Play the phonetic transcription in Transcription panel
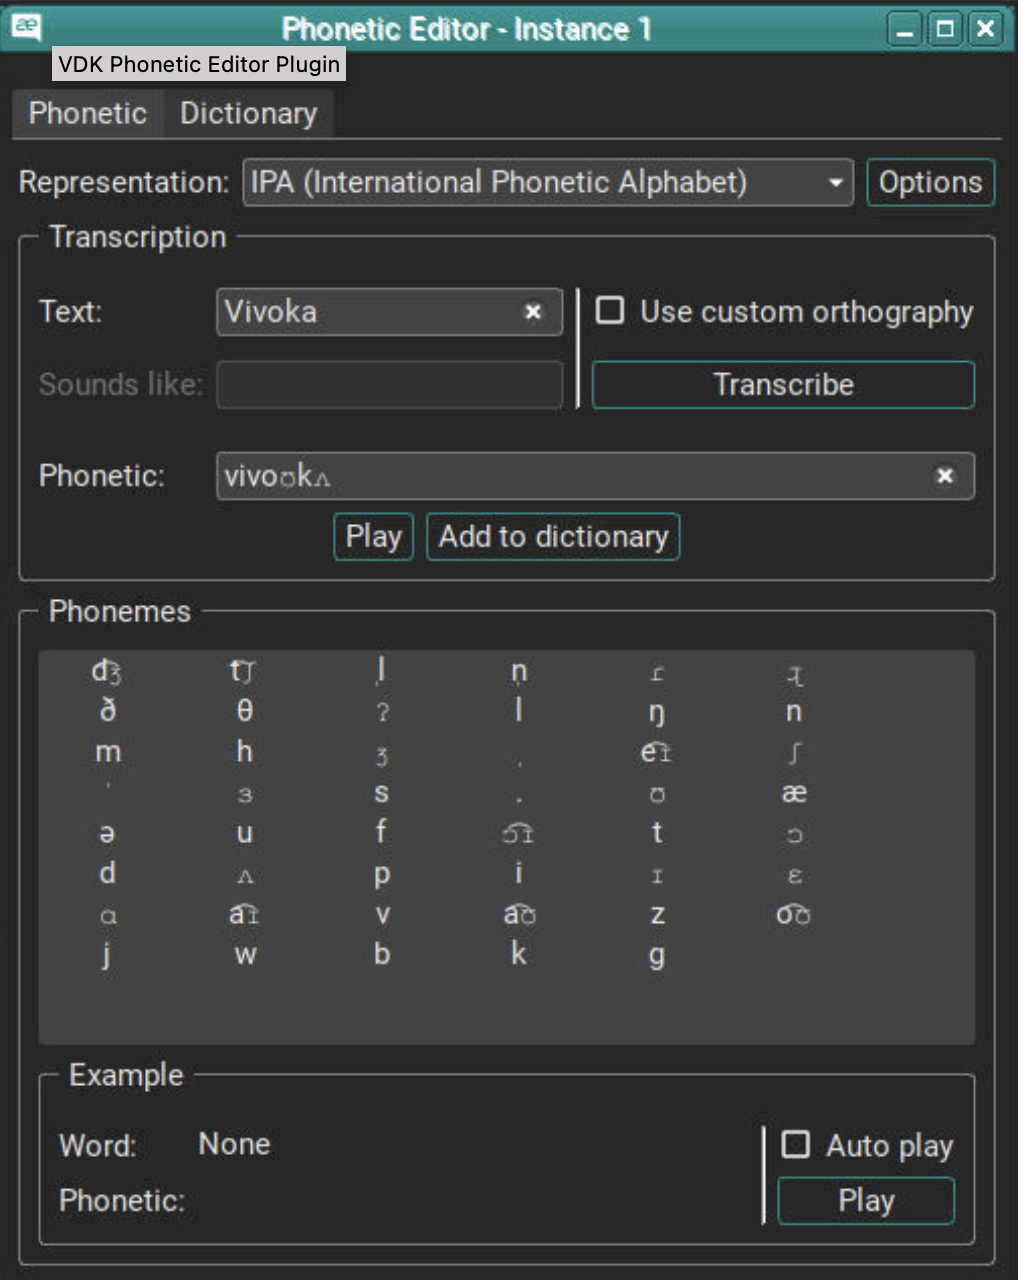The image size is (1018, 1280). (x=373, y=537)
